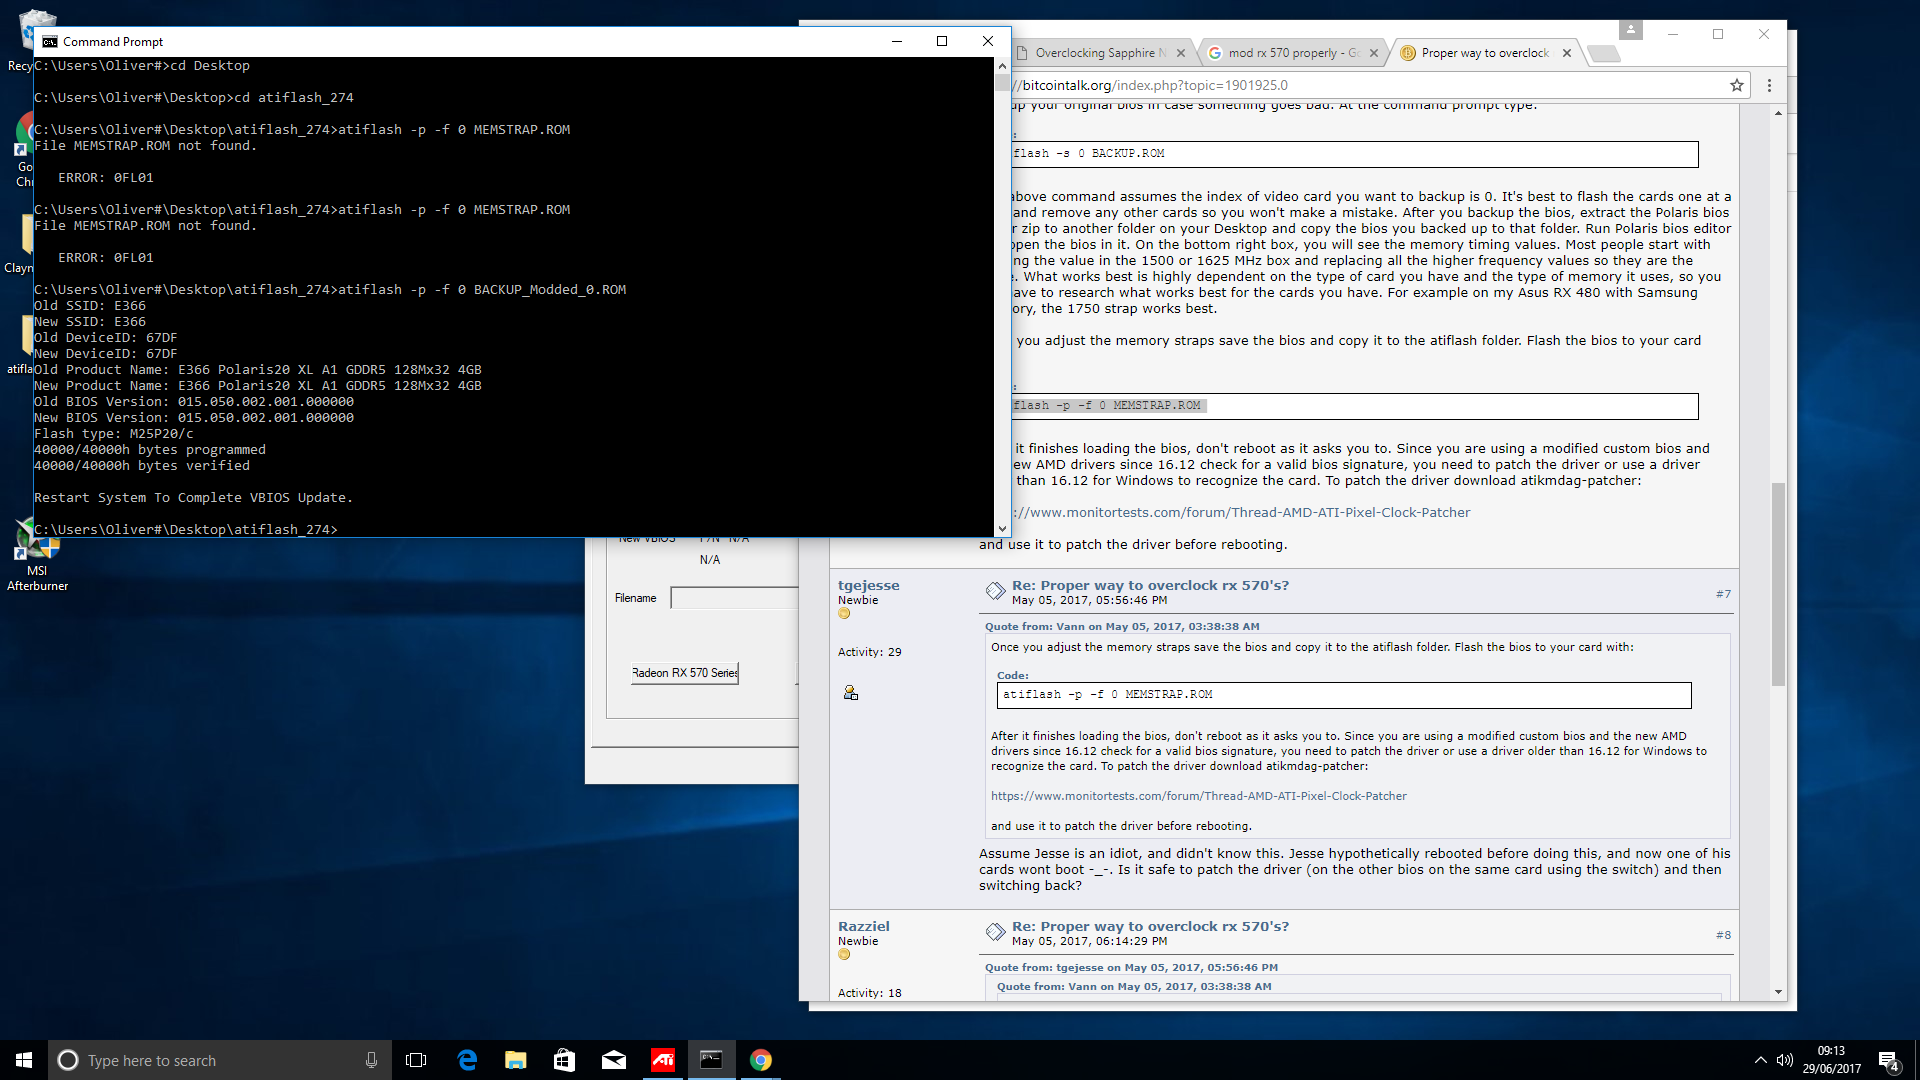
Task: Open the volume control in tray
Action: (x=1785, y=1060)
